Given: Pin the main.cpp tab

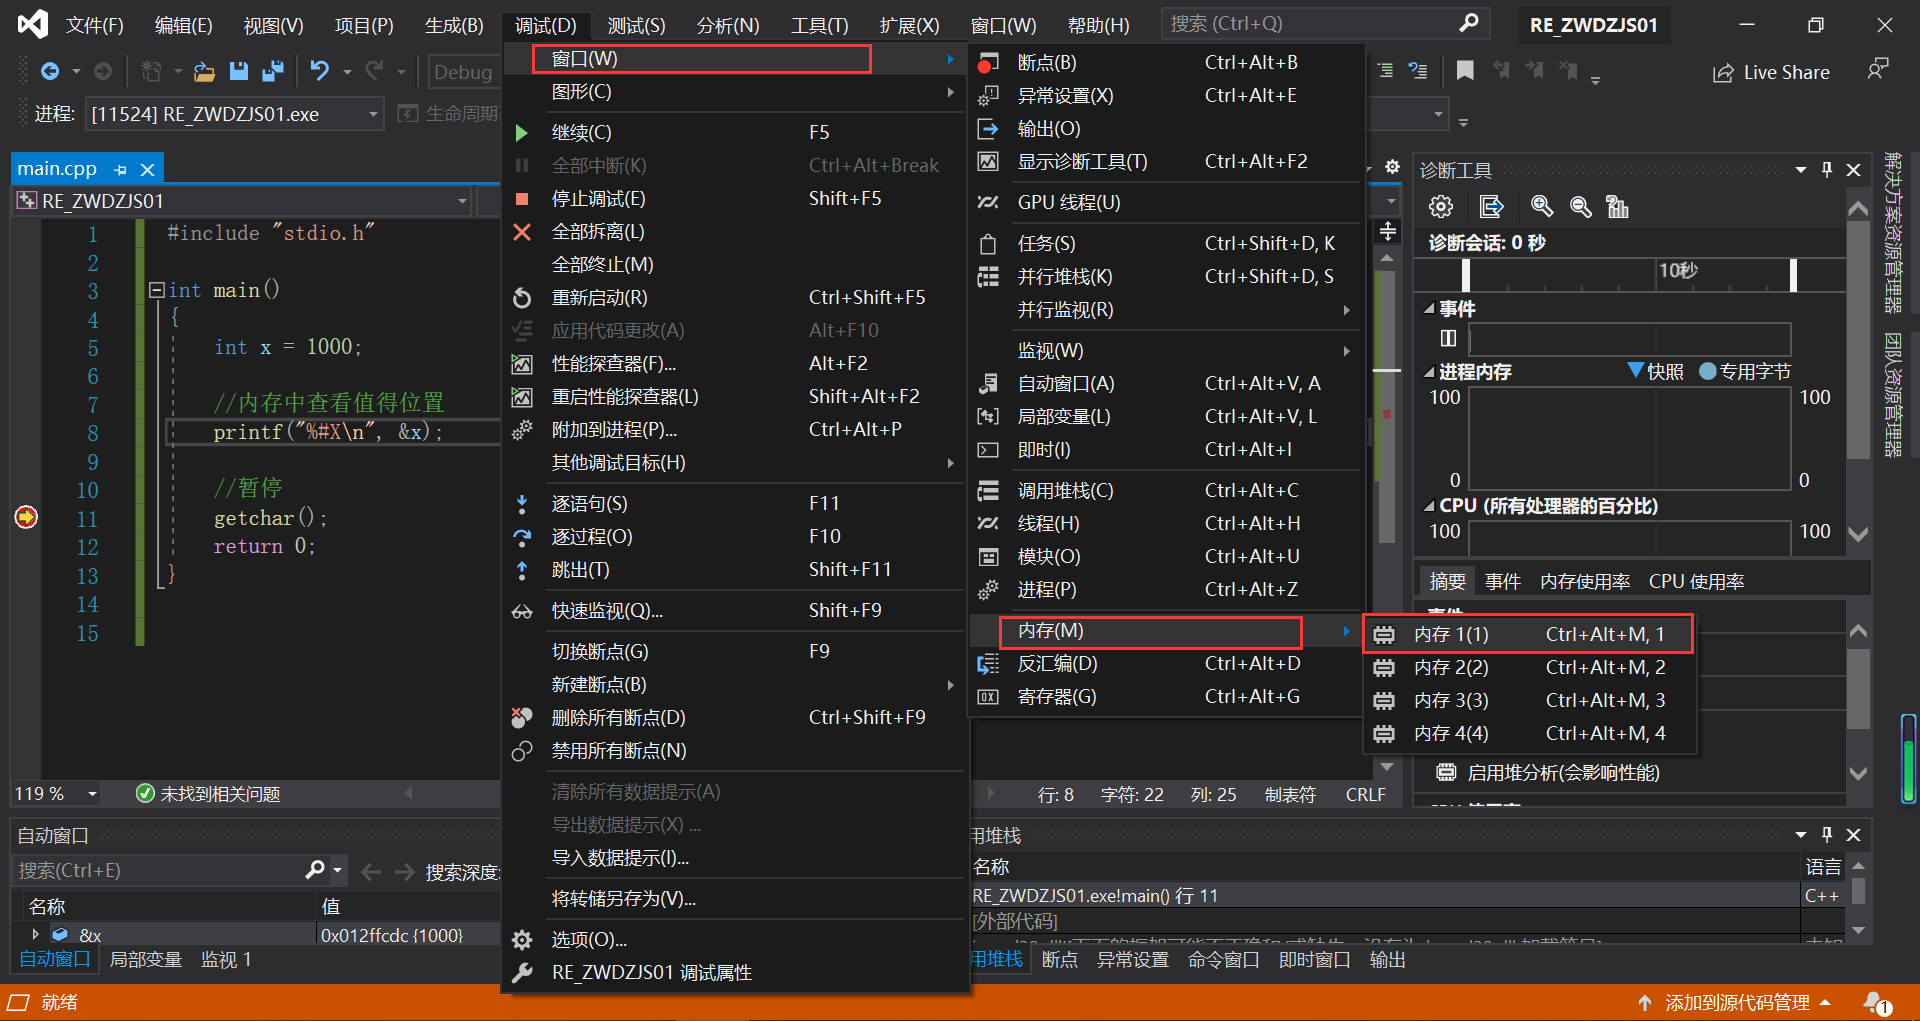Looking at the screenshot, I should (120, 169).
